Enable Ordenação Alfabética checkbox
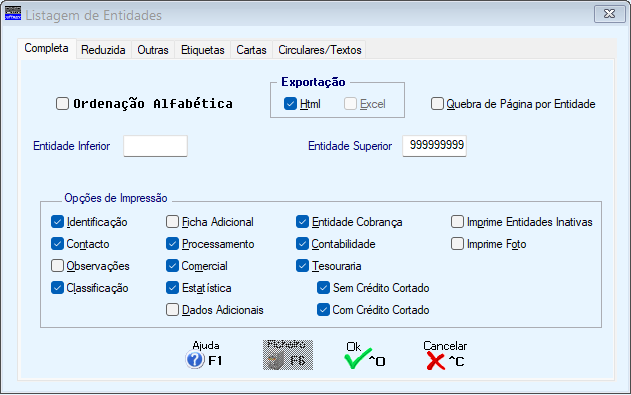This screenshot has height=395, width=631. coord(62,104)
